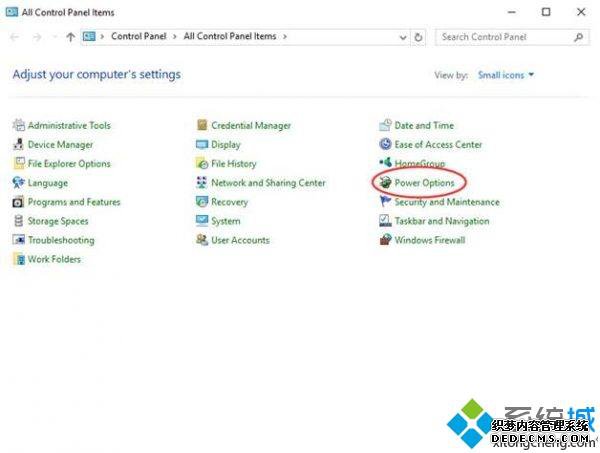Open the File Explorer Options link
The width and height of the screenshot is (600, 453).
(69, 164)
